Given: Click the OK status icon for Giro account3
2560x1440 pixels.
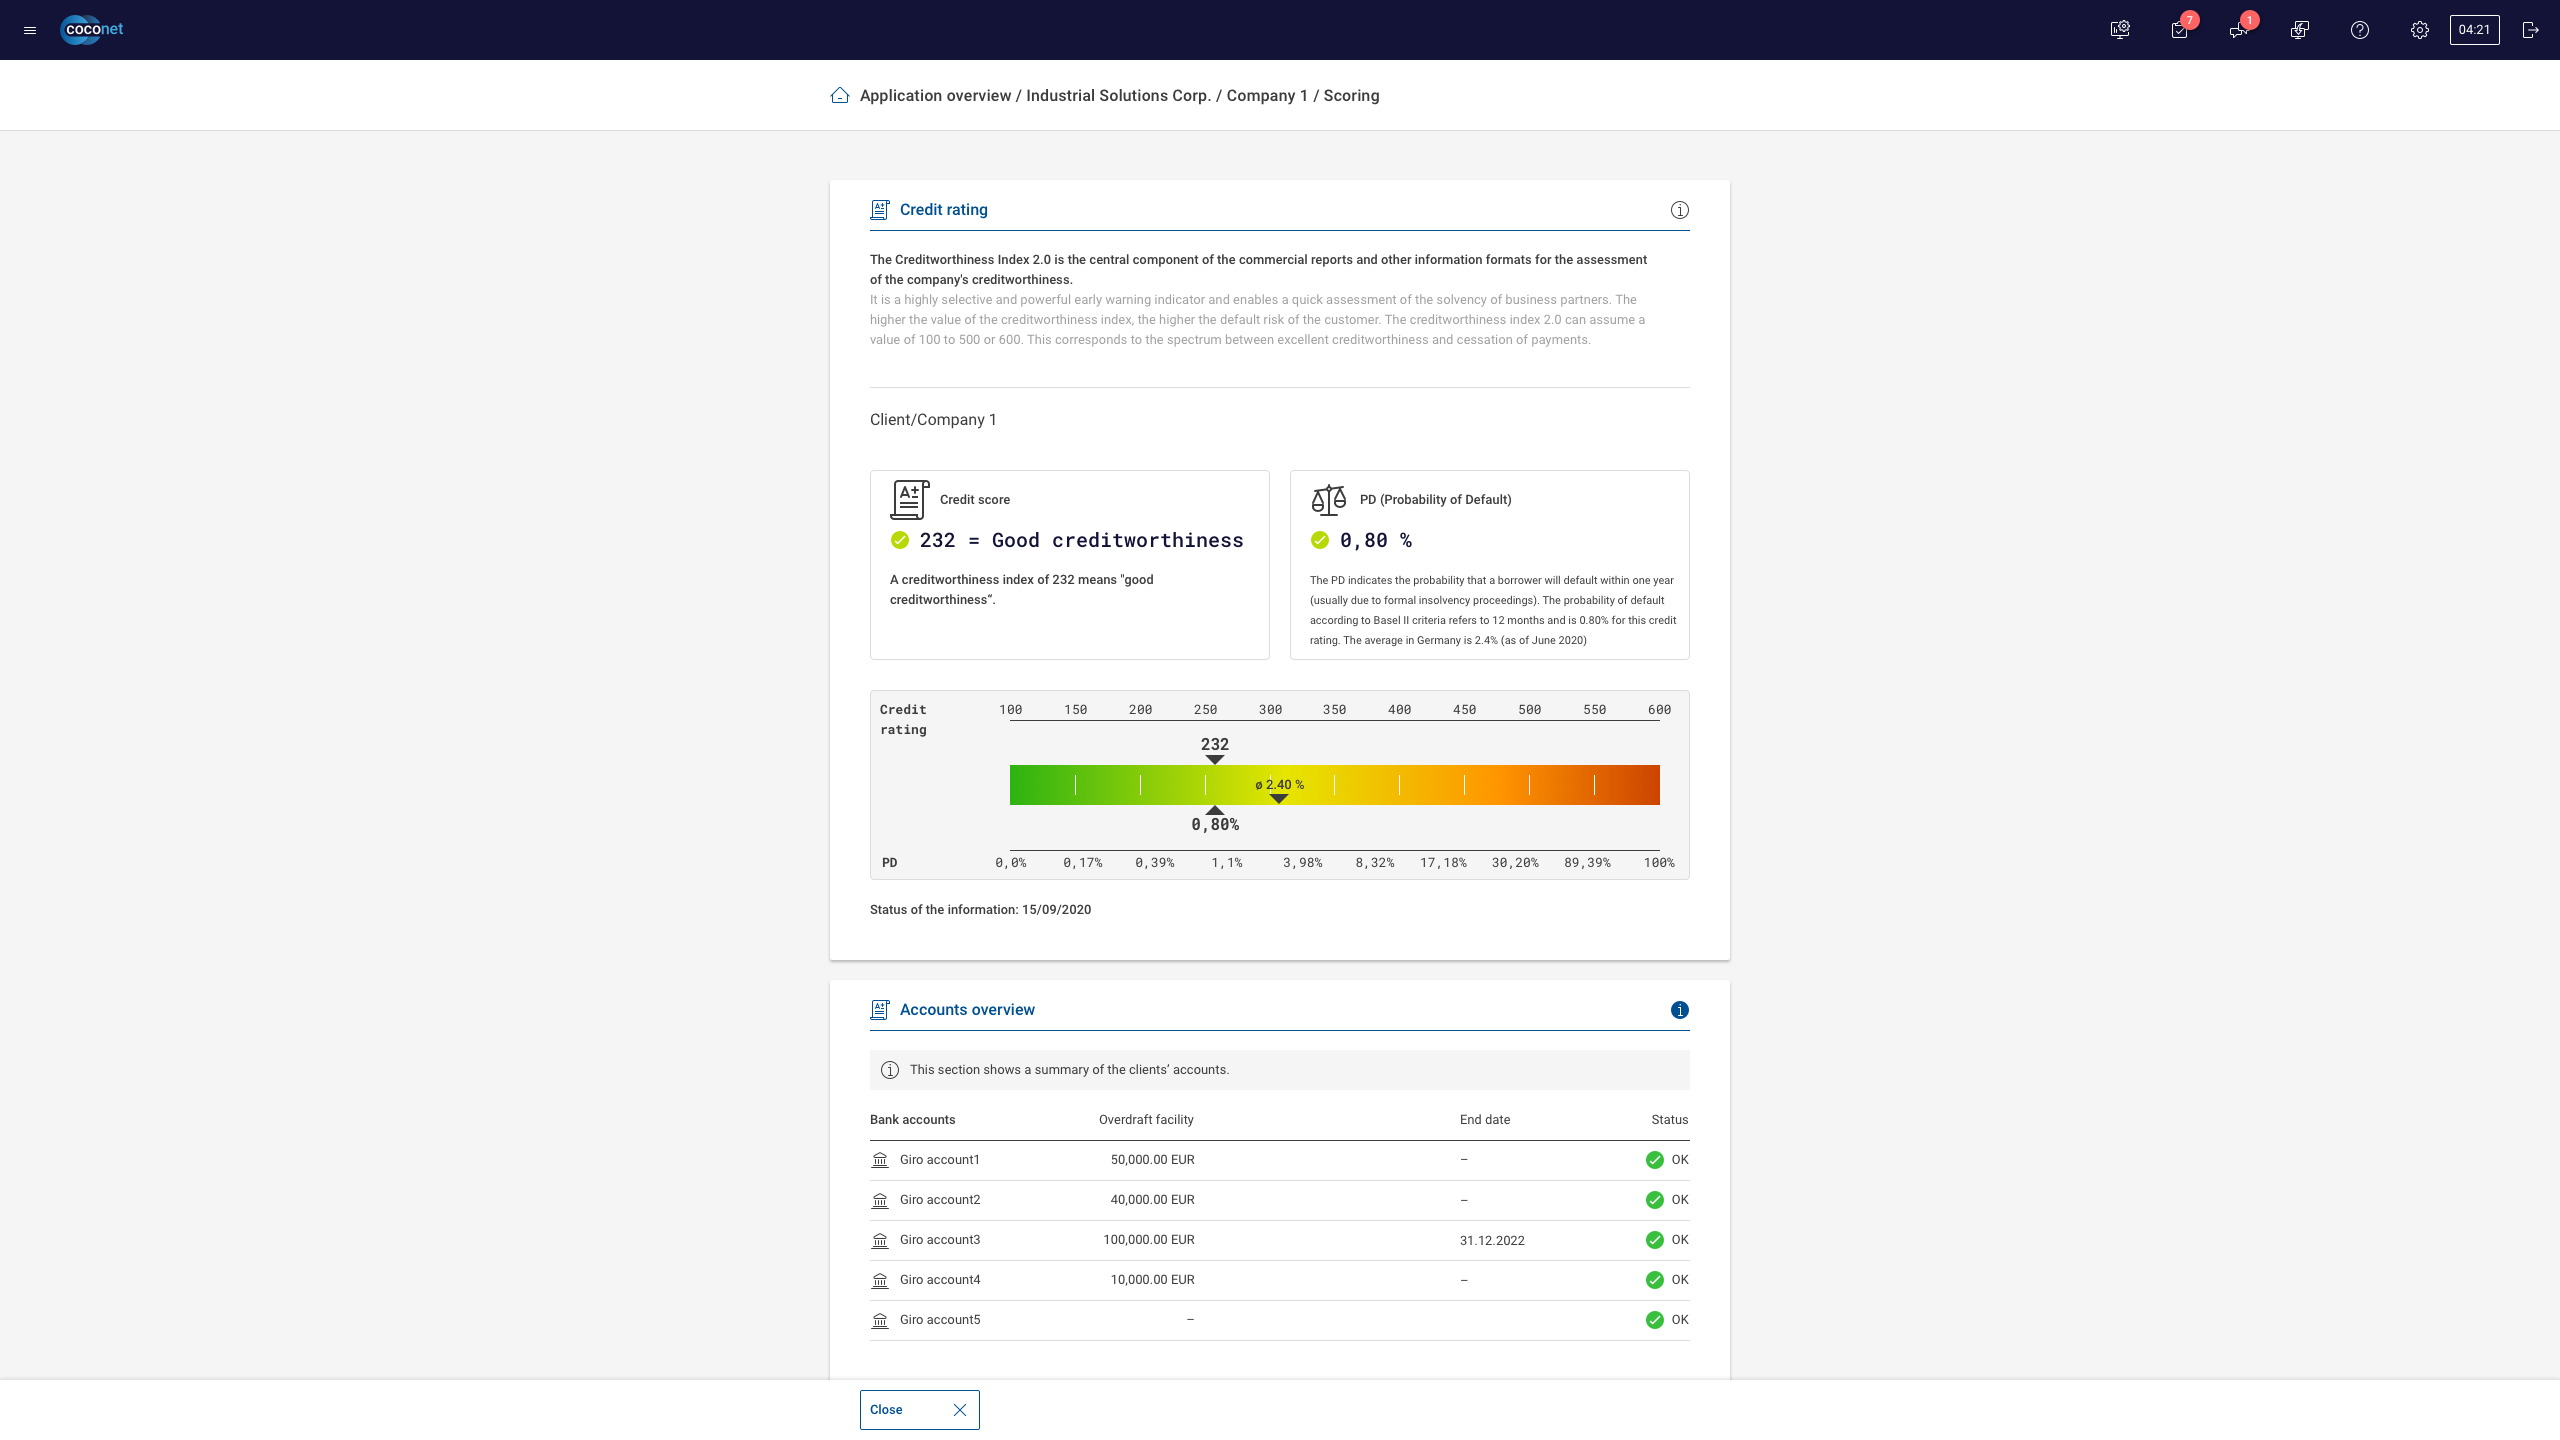Looking at the screenshot, I should pyautogui.click(x=1655, y=1240).
